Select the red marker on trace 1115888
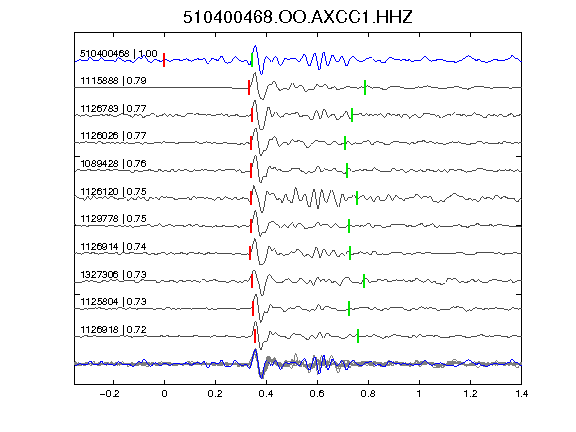The width and height of the screenshot is (576, 432). [x=249, y=87]
